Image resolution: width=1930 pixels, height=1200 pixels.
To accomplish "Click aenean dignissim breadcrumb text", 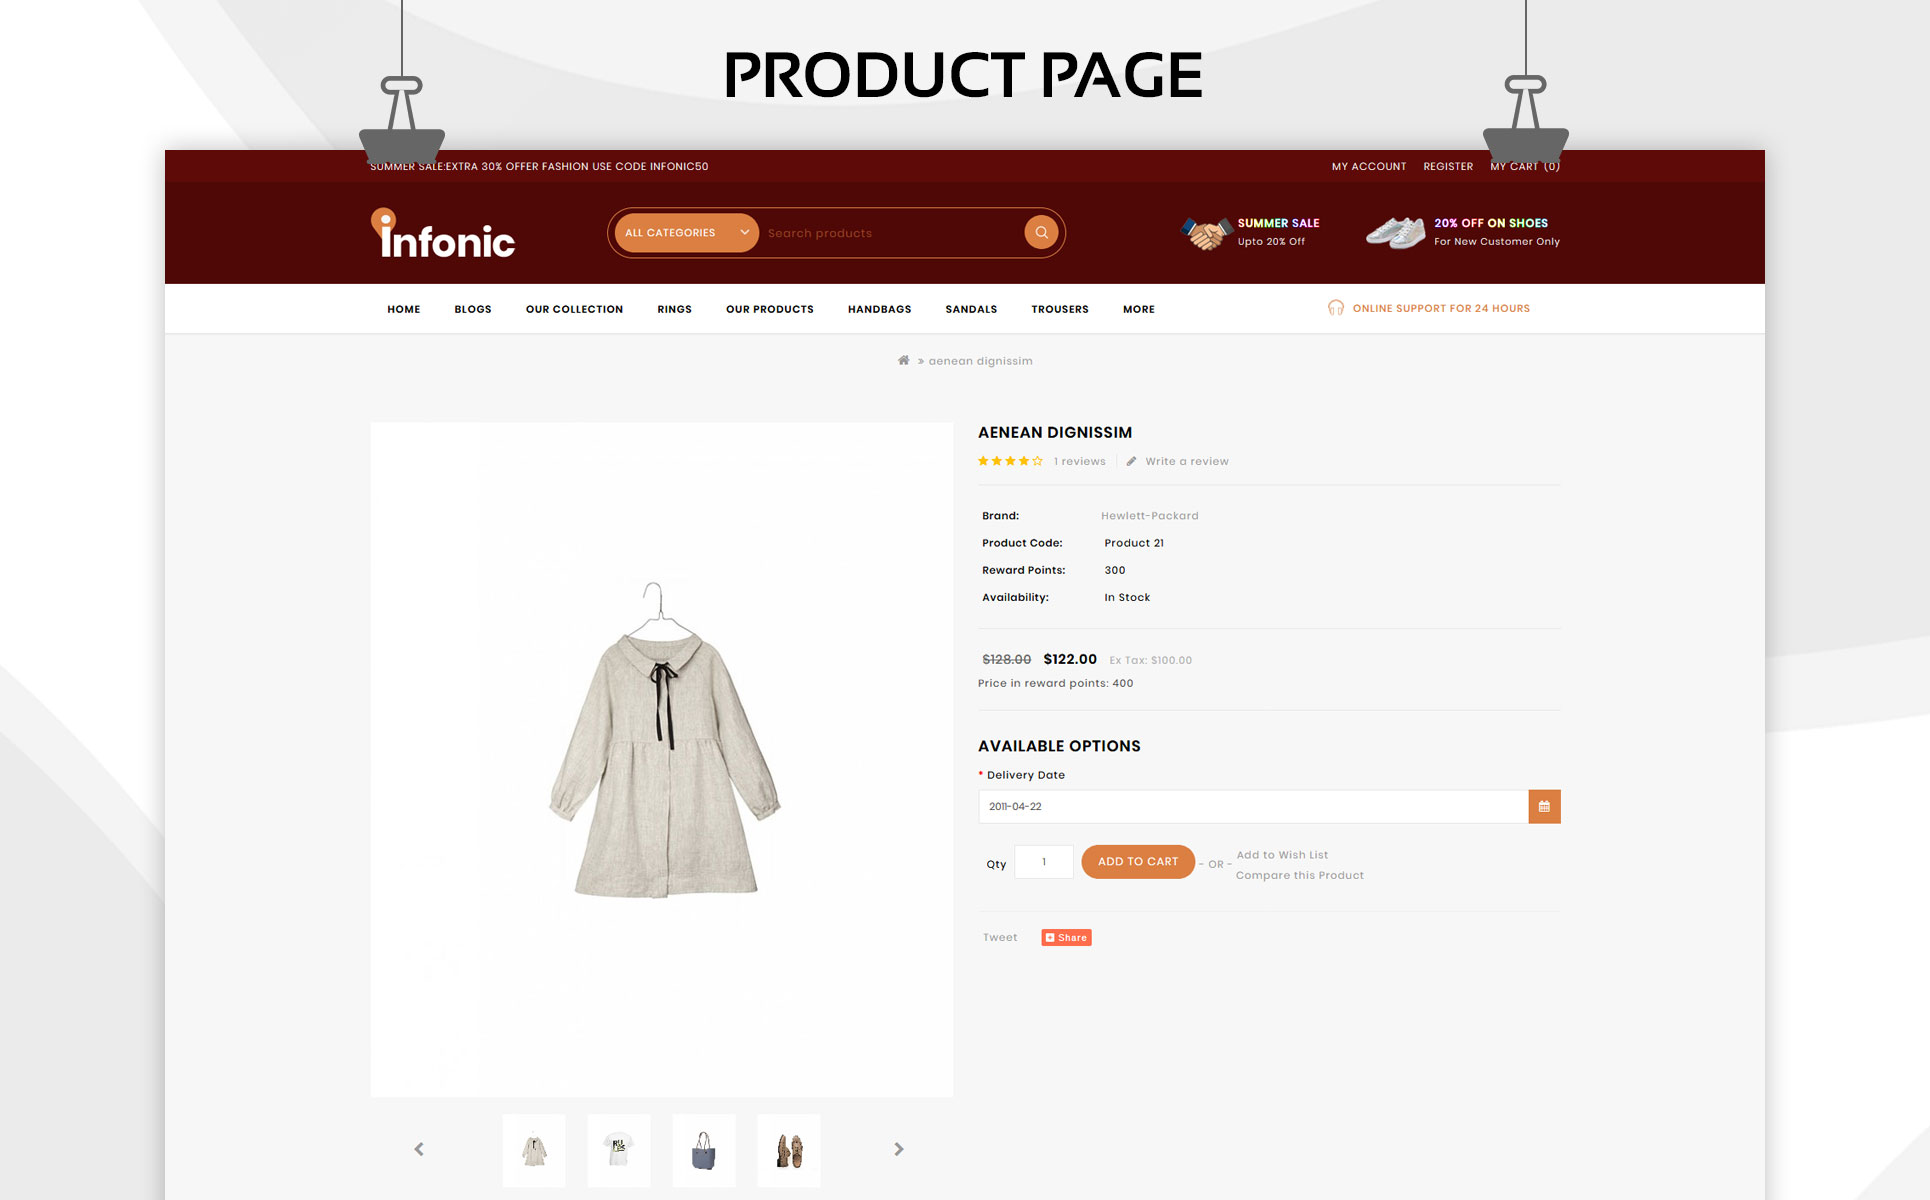I will [x=980, y=361].
